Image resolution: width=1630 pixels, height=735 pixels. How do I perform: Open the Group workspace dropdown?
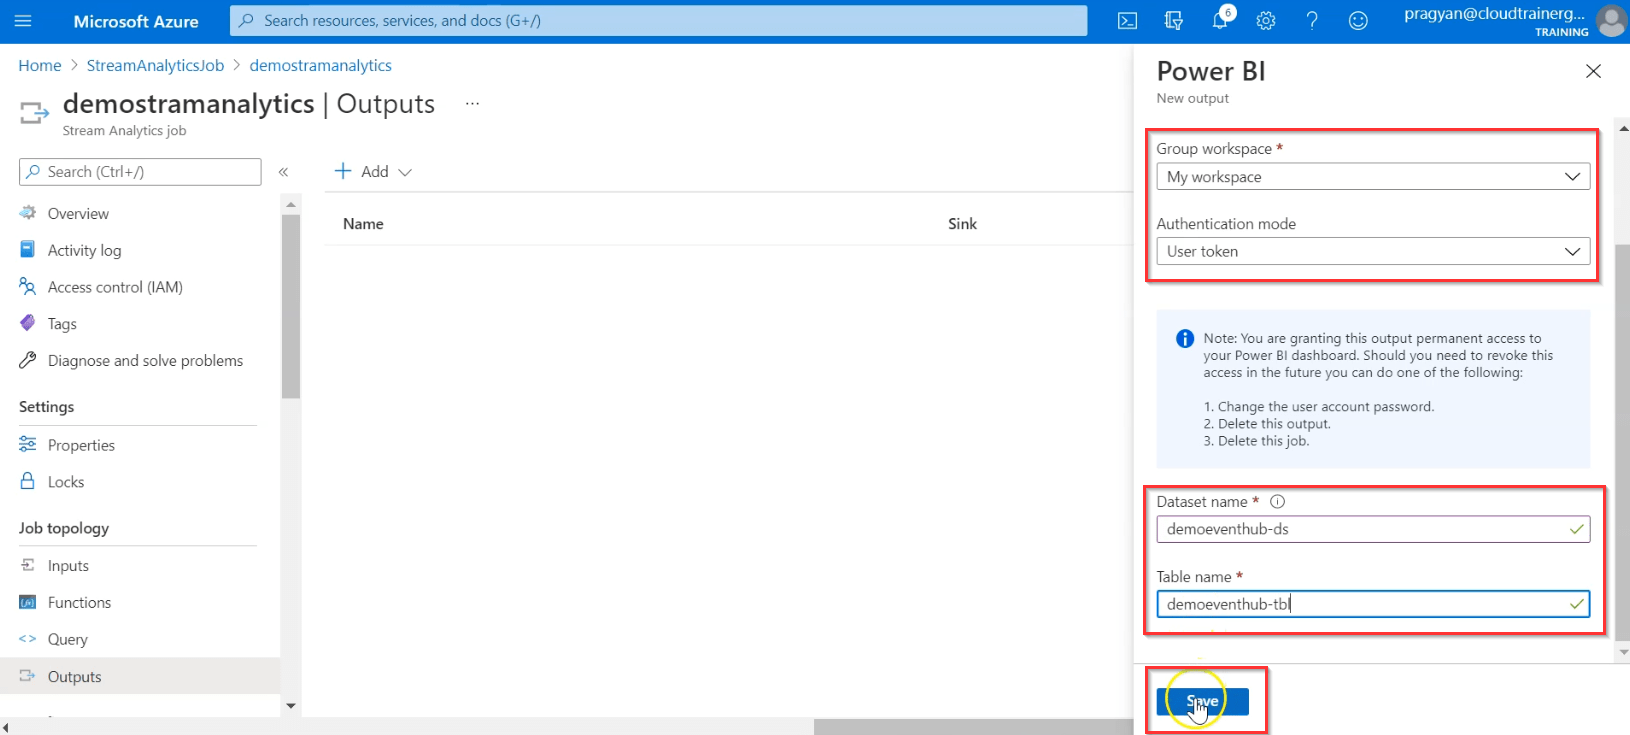[1373, 177]
